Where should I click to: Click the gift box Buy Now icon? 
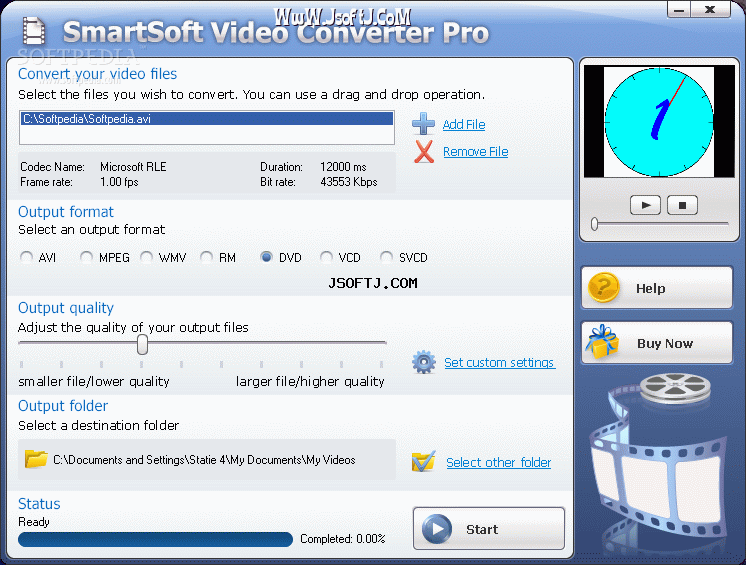tap(602, 342)
